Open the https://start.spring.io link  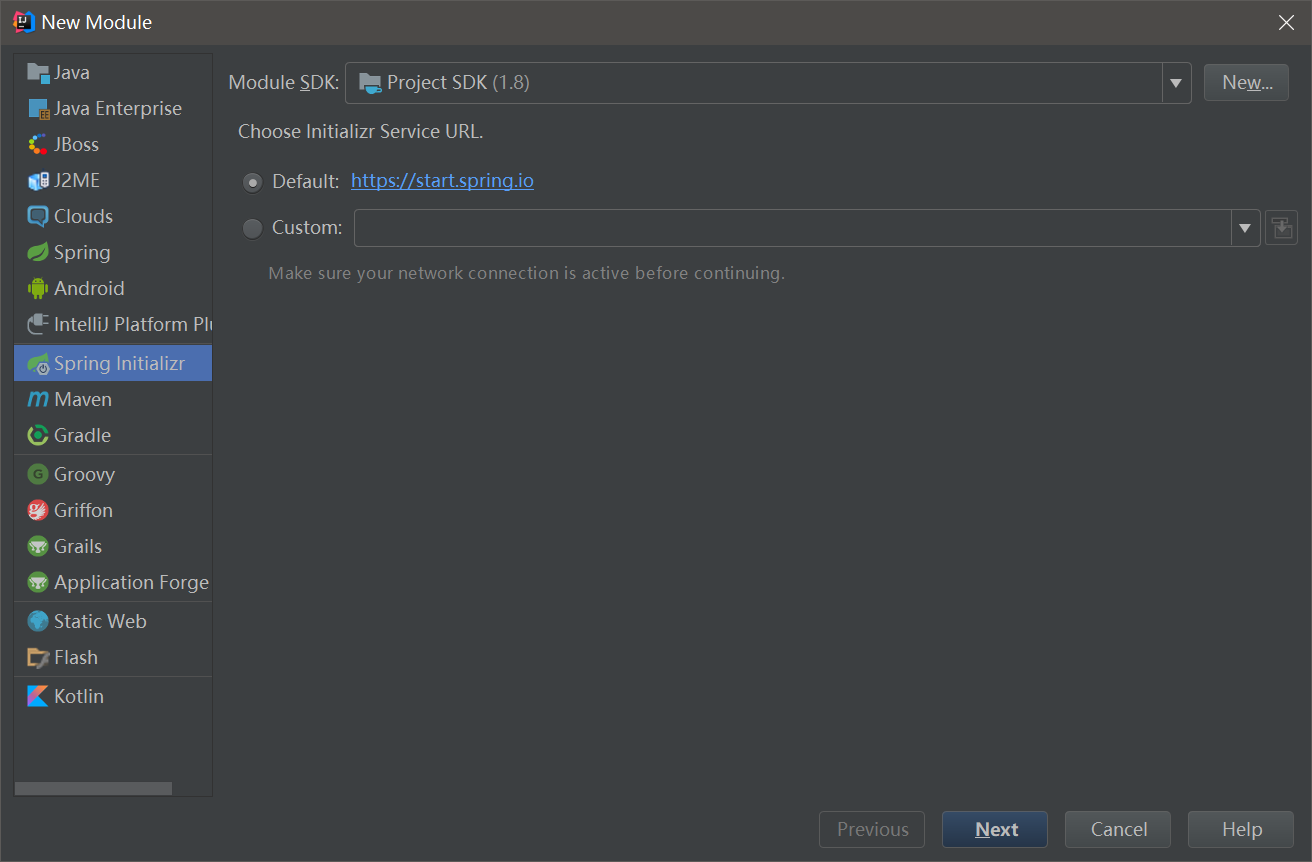click(x=442, y=181)
